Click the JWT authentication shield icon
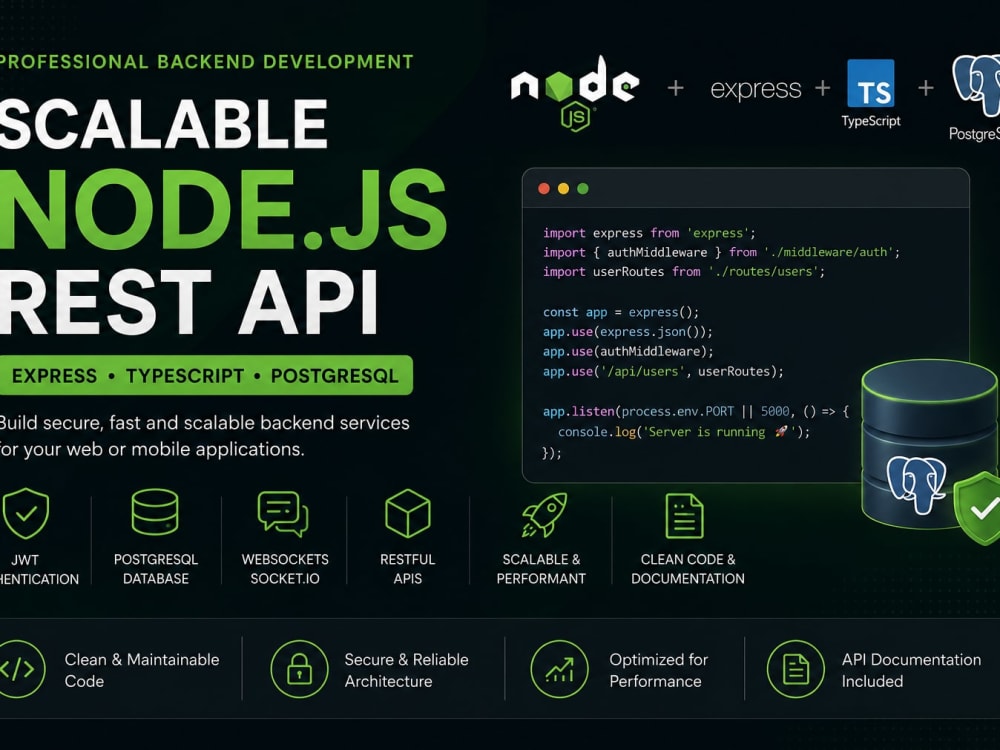This screenshot has height=750, width=1000. pyautogui.click(x=26, y=513)
